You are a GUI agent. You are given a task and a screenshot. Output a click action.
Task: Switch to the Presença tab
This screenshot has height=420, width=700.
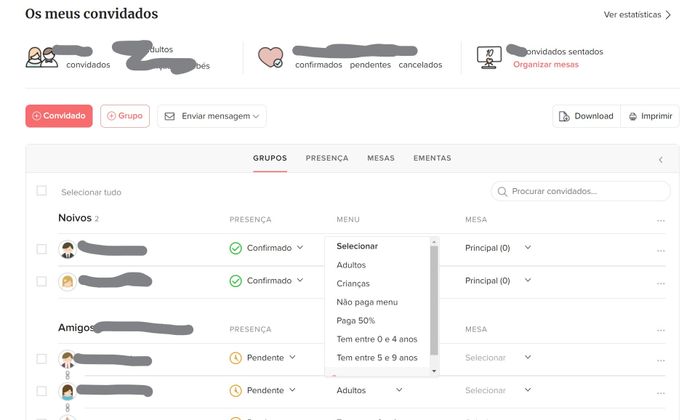coord(327,158)
